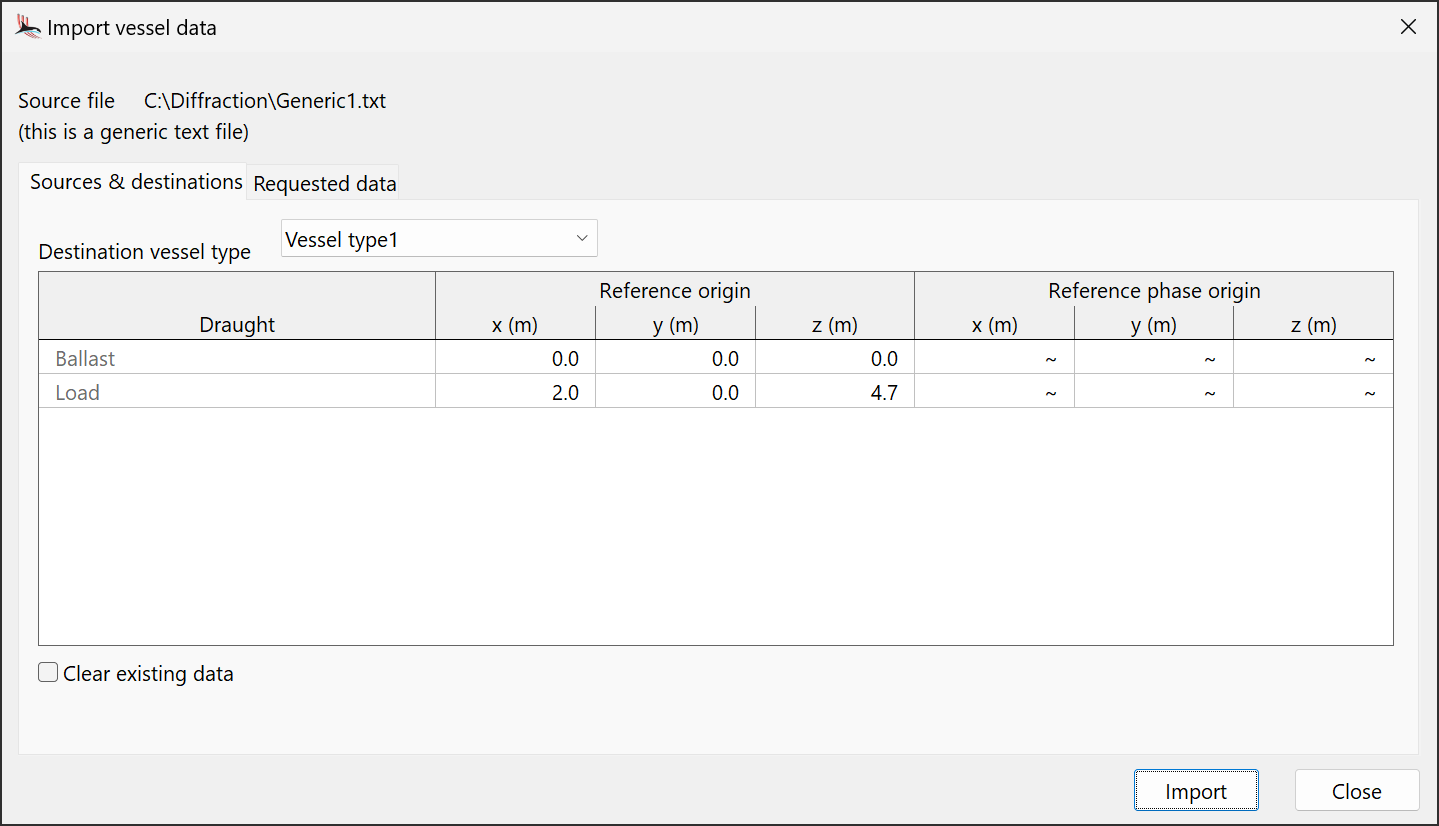This screenshot has height=826, width=1439.
Task: Click Load reference origin y cell
Action: (x=675, y=393)
